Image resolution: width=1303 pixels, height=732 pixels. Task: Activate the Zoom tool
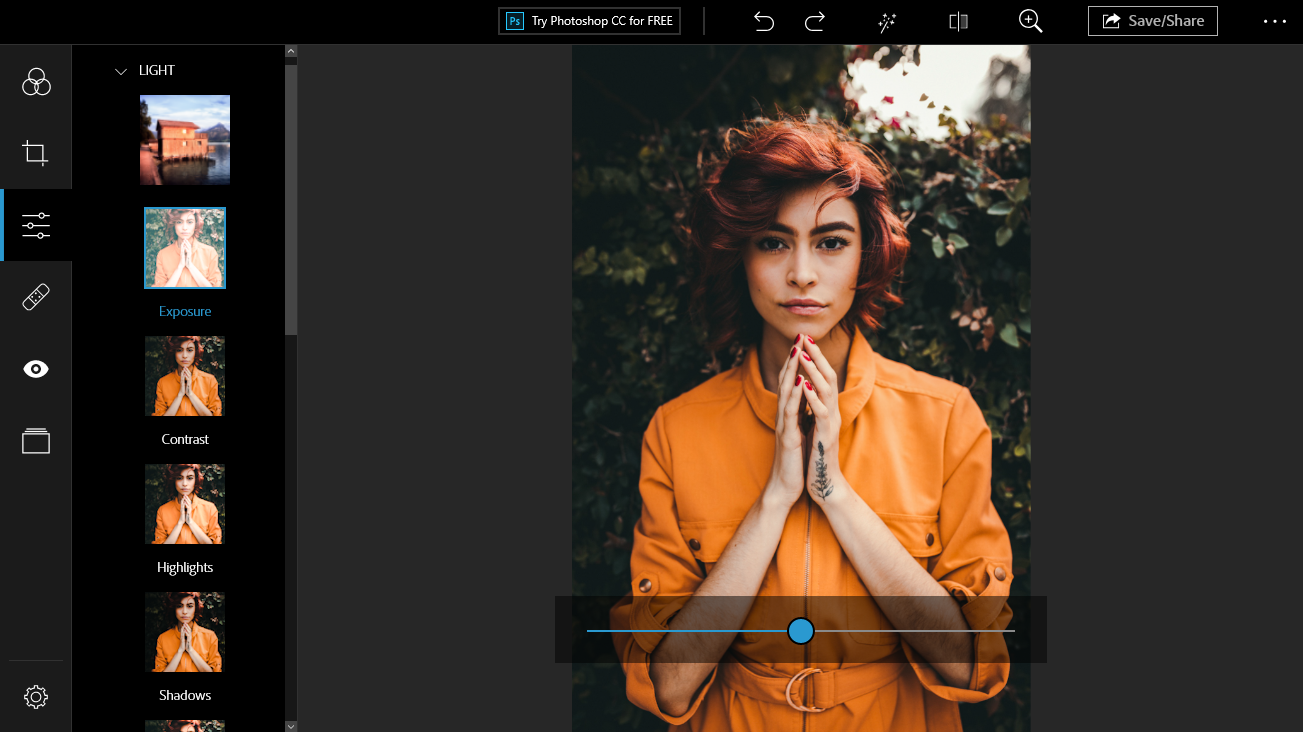tap(1030, 20)
